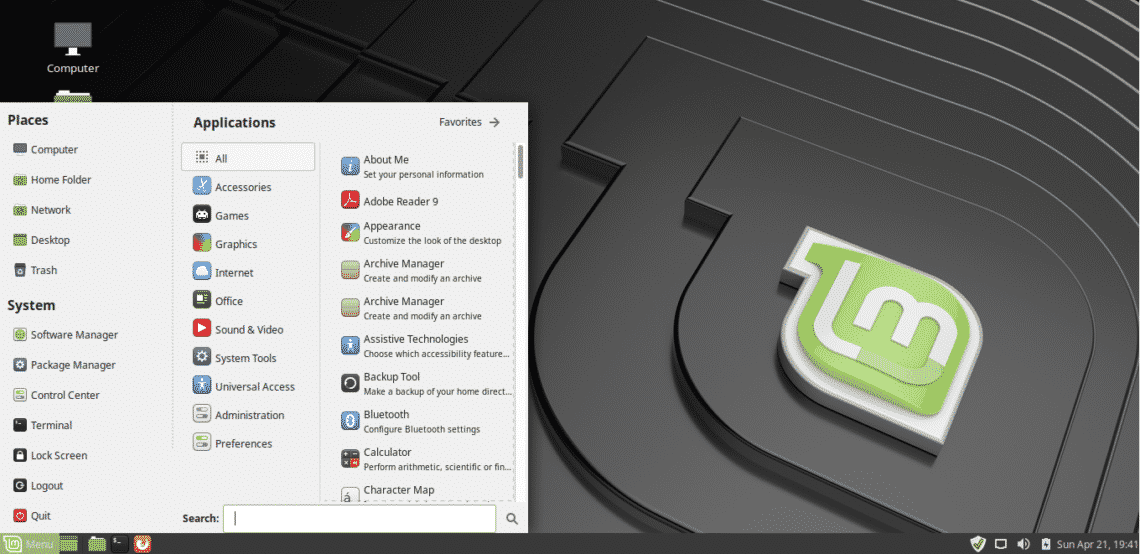Open Software Manager from the System section
Screen dimensions: 1140x554
click(x=73, y=335)
